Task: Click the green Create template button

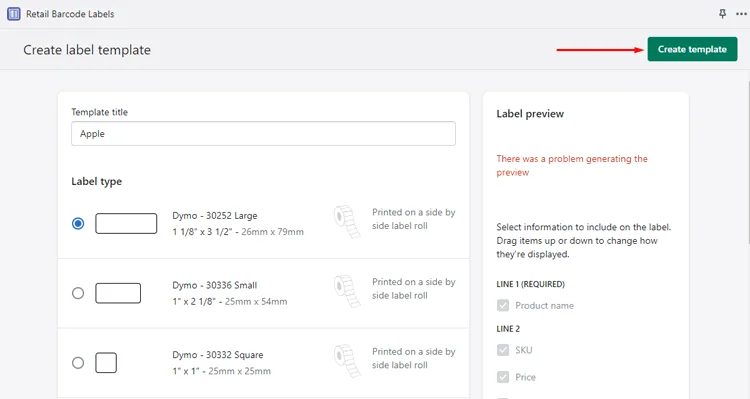Action: (692, 49)
